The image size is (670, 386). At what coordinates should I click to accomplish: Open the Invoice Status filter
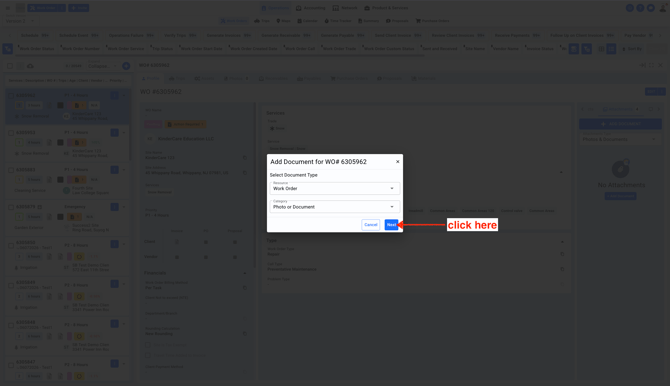(539, 49)
